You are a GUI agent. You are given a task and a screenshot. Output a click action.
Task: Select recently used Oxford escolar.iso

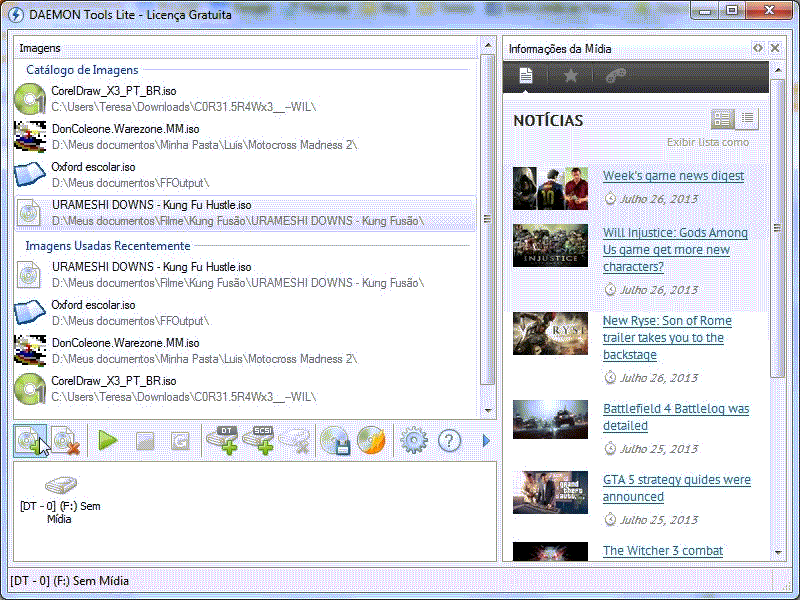point(245,312)
